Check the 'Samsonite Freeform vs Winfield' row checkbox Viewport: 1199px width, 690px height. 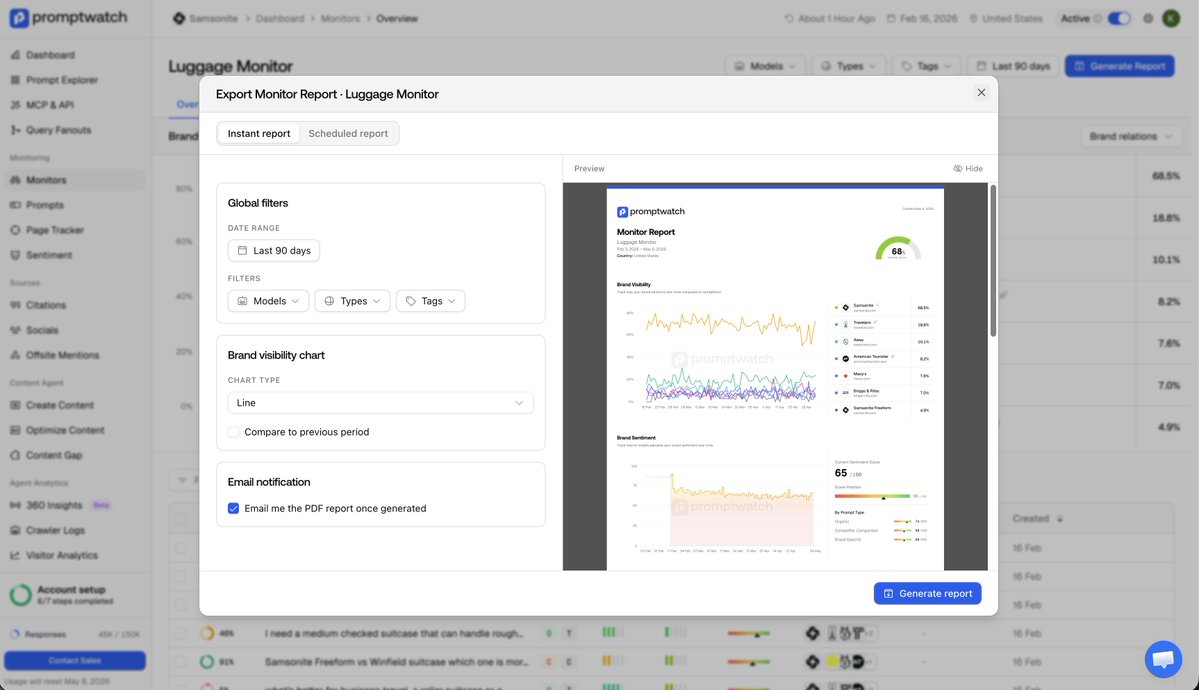tap(180, 662)
